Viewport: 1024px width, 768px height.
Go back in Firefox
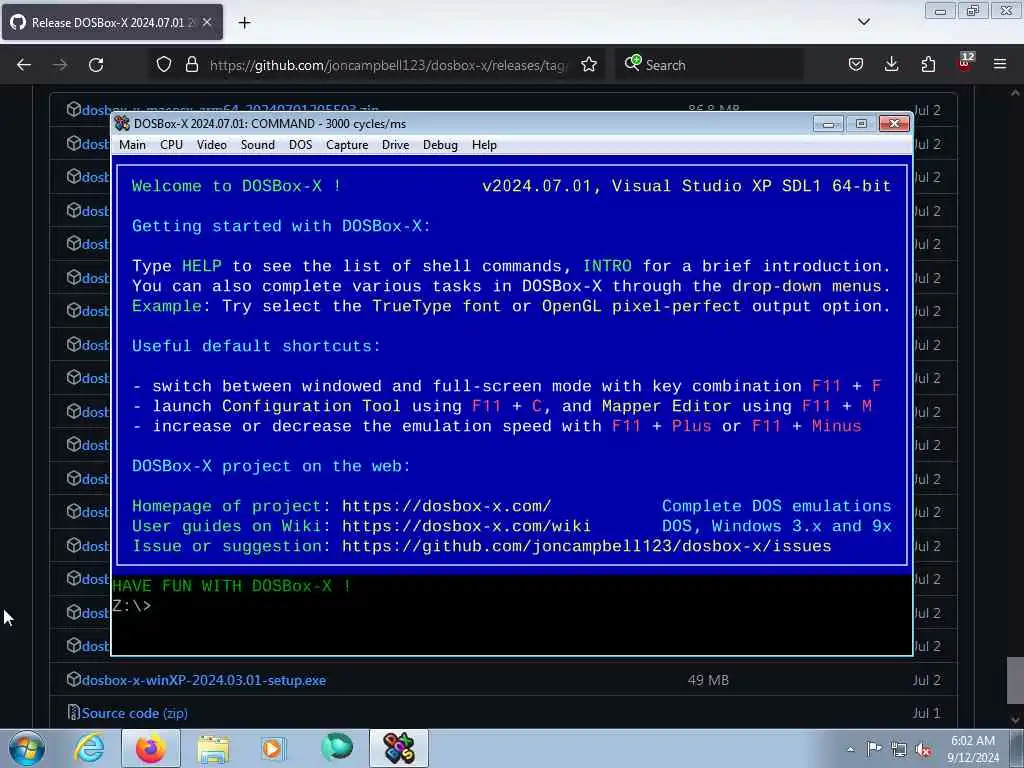pyautogui.click(x=24, y=65)
